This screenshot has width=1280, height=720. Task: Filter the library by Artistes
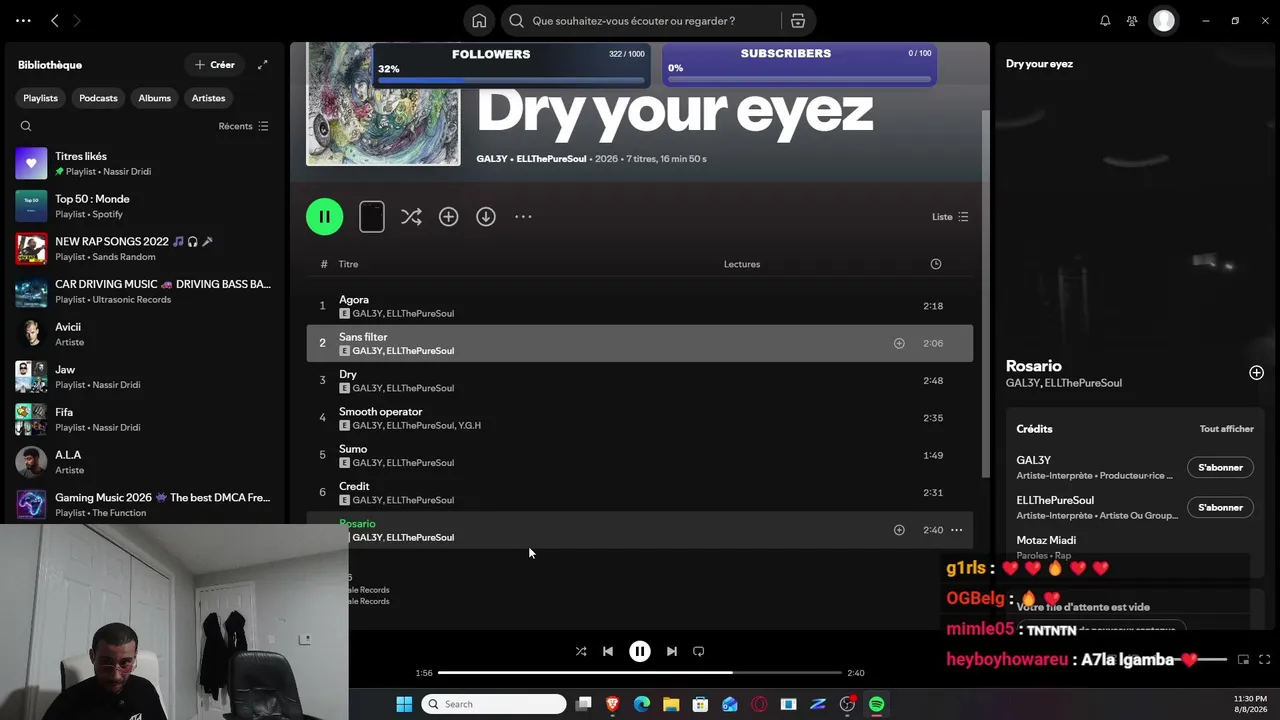tap(209, 98)
